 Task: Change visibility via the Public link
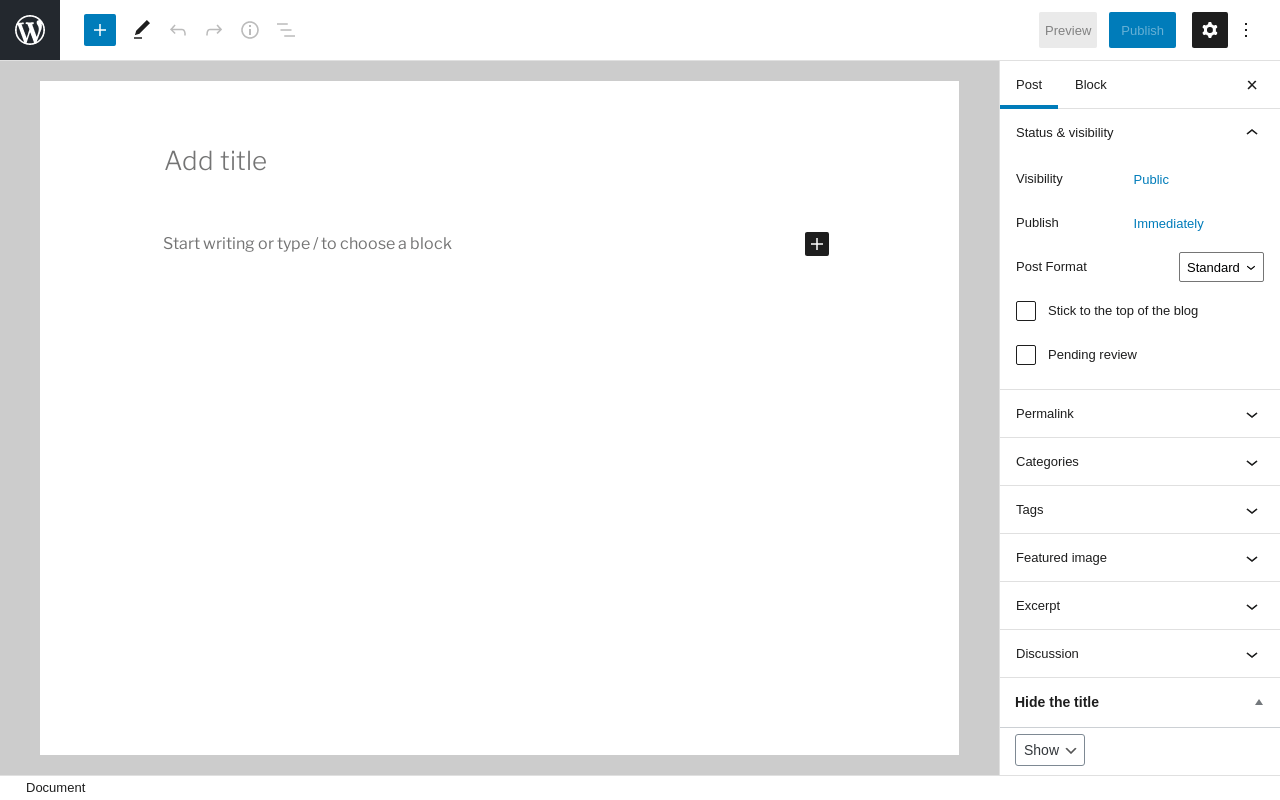[1151, 180]
